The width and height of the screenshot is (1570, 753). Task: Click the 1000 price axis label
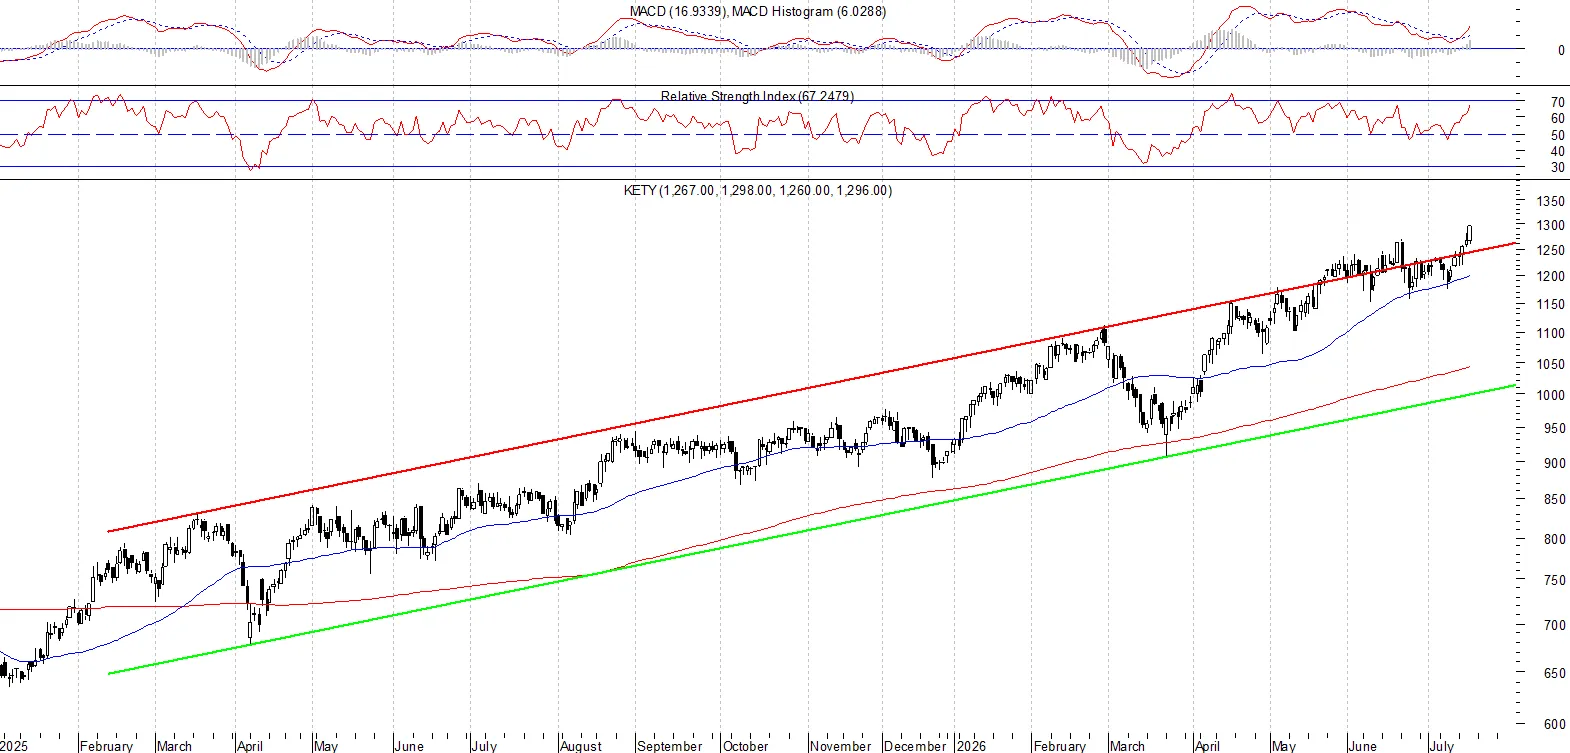tap(1551, 396)
